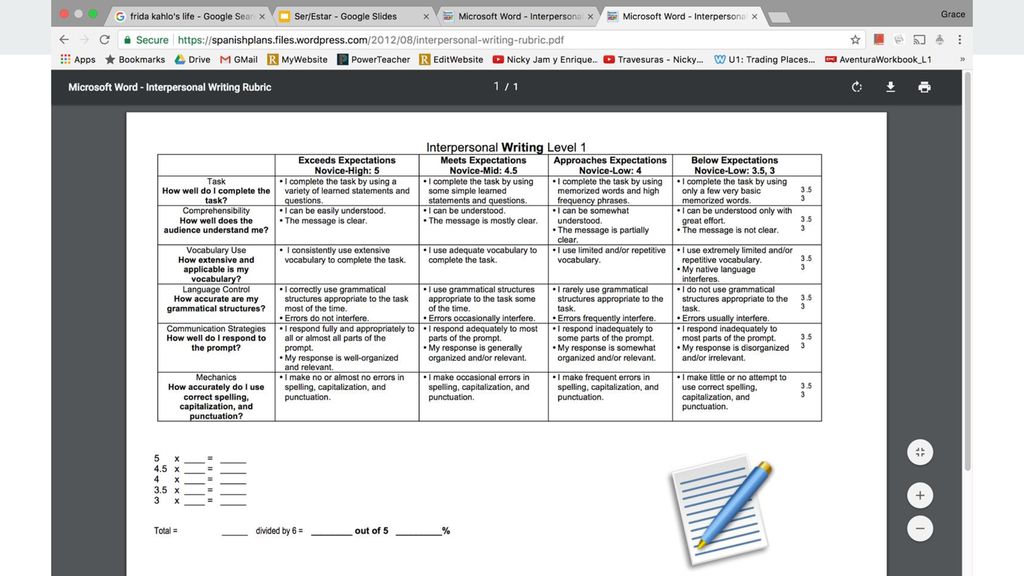Open the Bookmarks folder
The image size is (1024, 576).
point(135,59)
